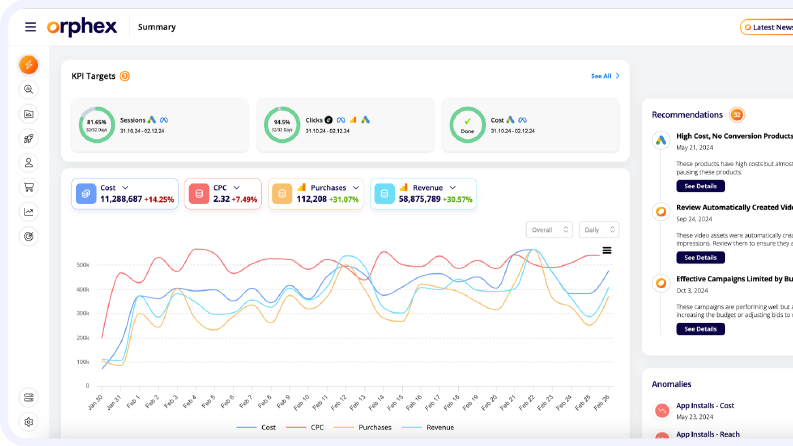Click the red CPC metric icon
Screen dimensions: 793x446
199,194
